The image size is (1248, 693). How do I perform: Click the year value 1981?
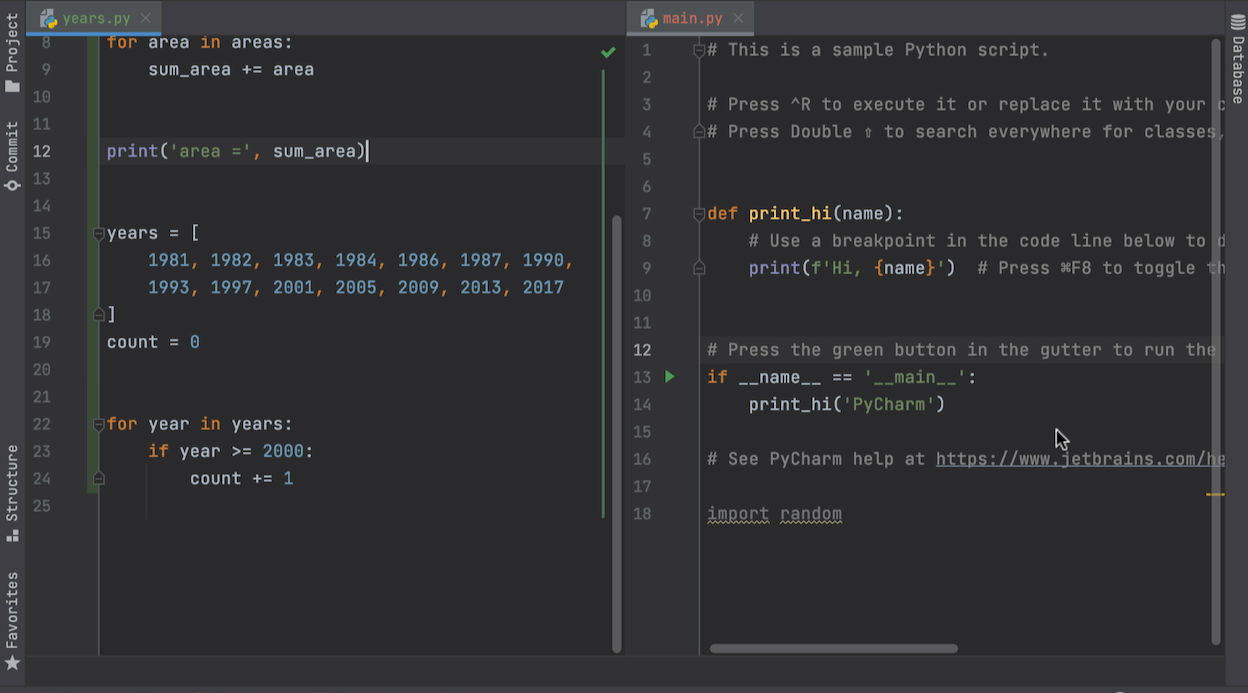click(x=169, y=260)
